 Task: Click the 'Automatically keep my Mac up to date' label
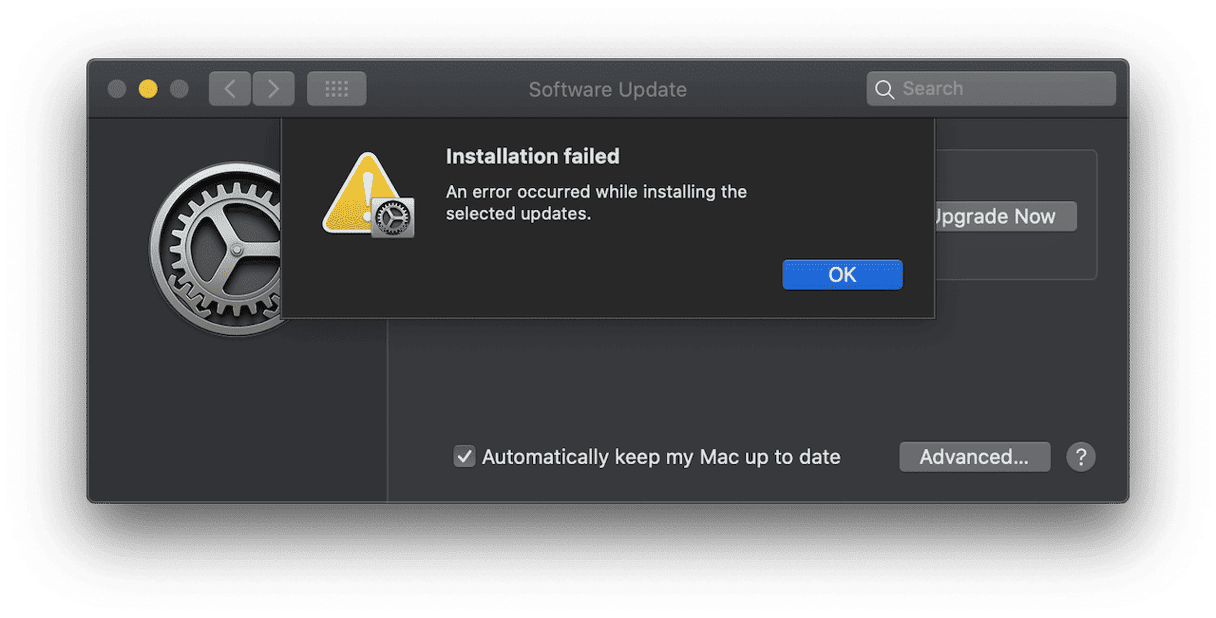(661, 457)
